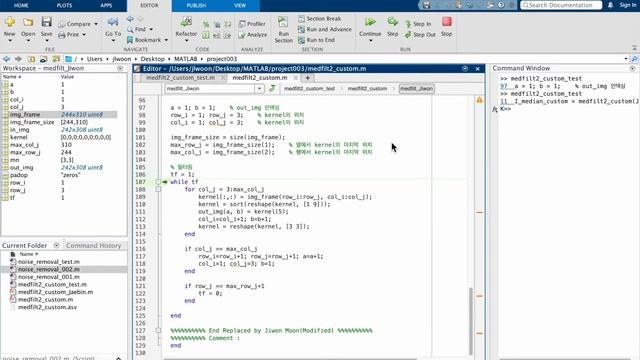
Task: Switch to the HOME ribbon tab
Action: 21,5
